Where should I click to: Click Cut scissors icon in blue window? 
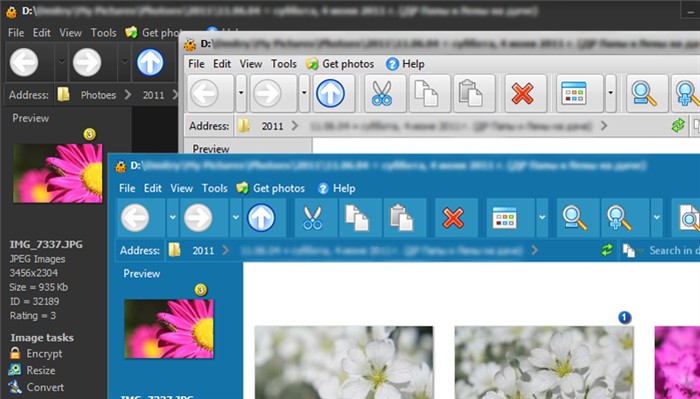click(312, 218)
